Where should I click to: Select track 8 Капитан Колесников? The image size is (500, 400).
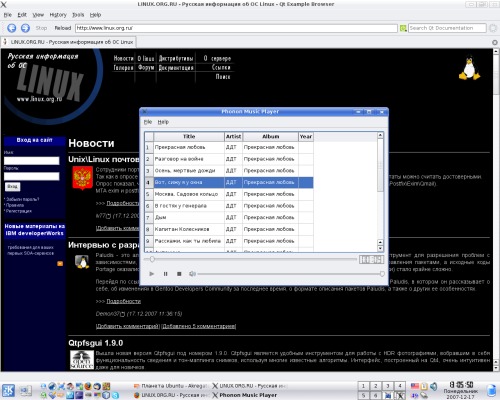pyautogui.click(x=229, y=229)
